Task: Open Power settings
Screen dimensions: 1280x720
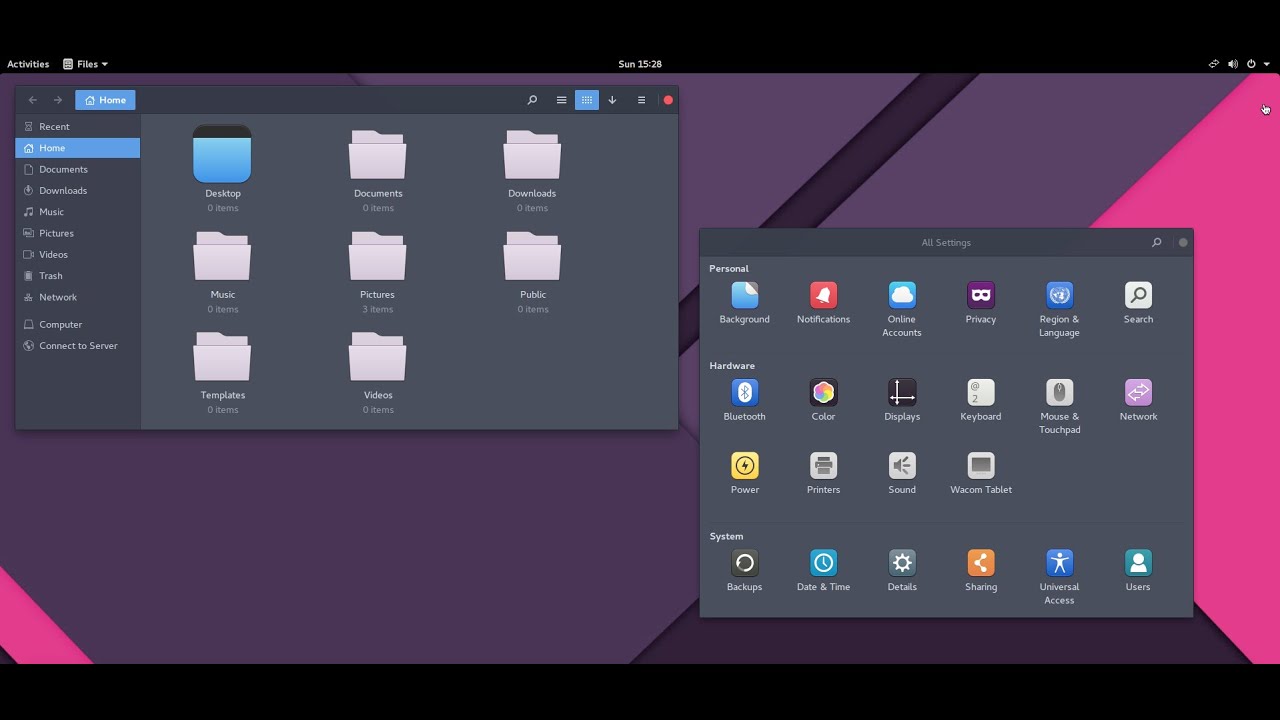Action: (744, 465)
